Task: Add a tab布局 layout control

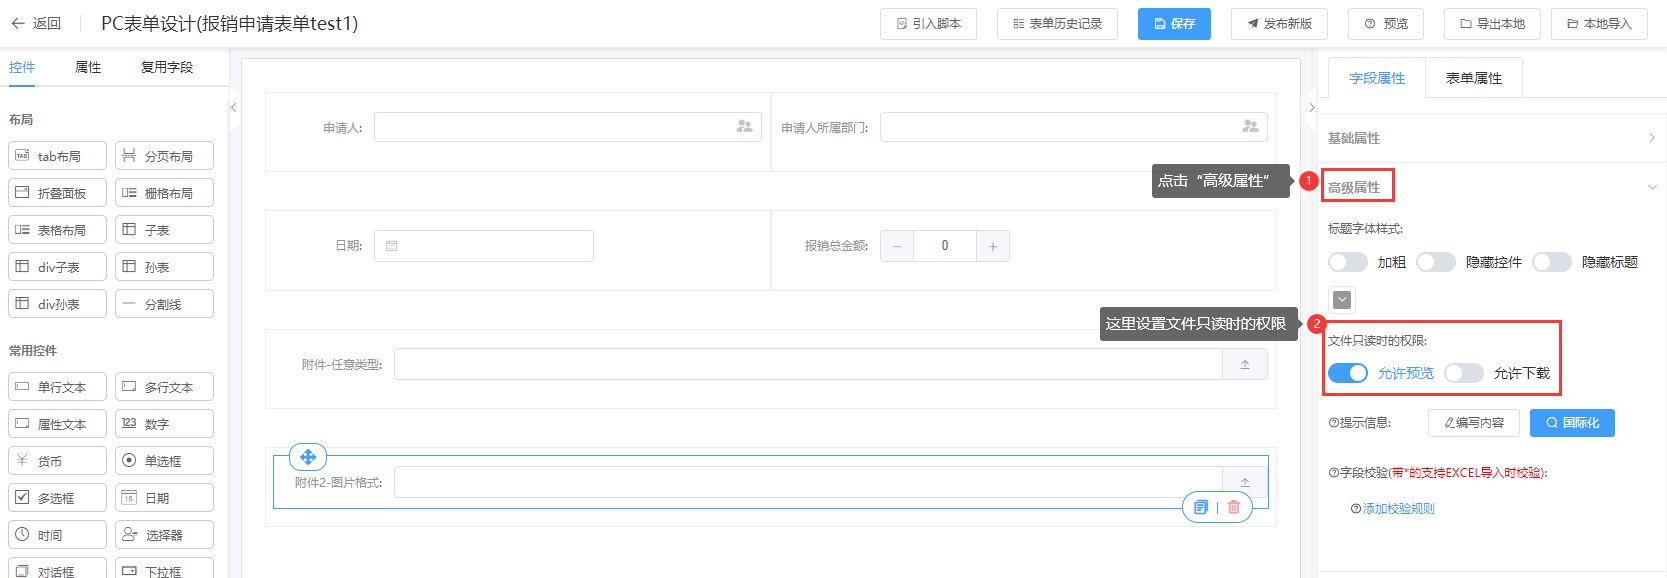Action: [x=57, y=156]
